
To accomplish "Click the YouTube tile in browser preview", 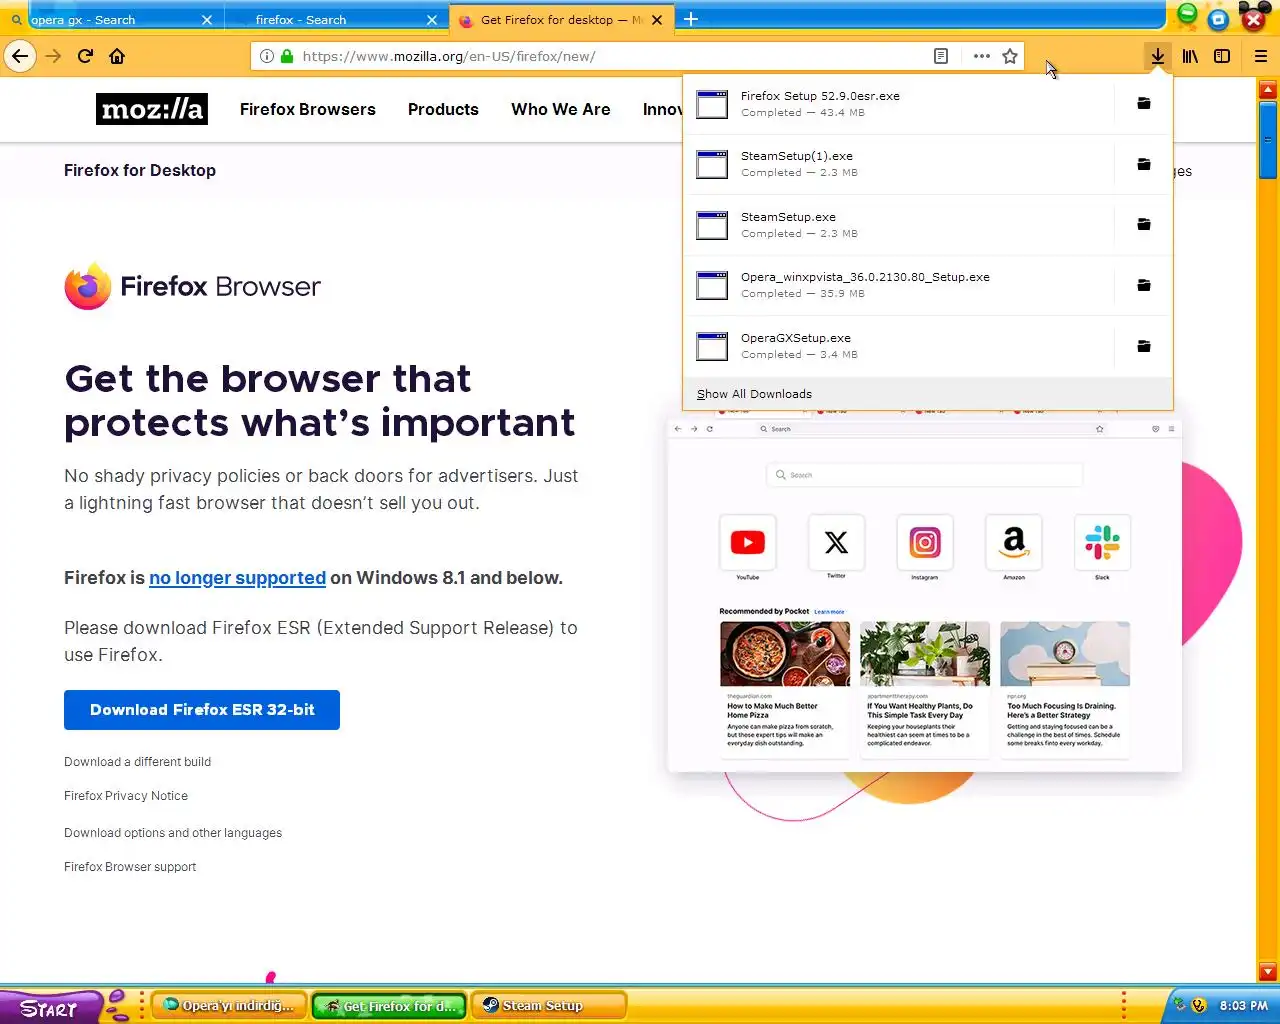I will (x=748, y=543).
